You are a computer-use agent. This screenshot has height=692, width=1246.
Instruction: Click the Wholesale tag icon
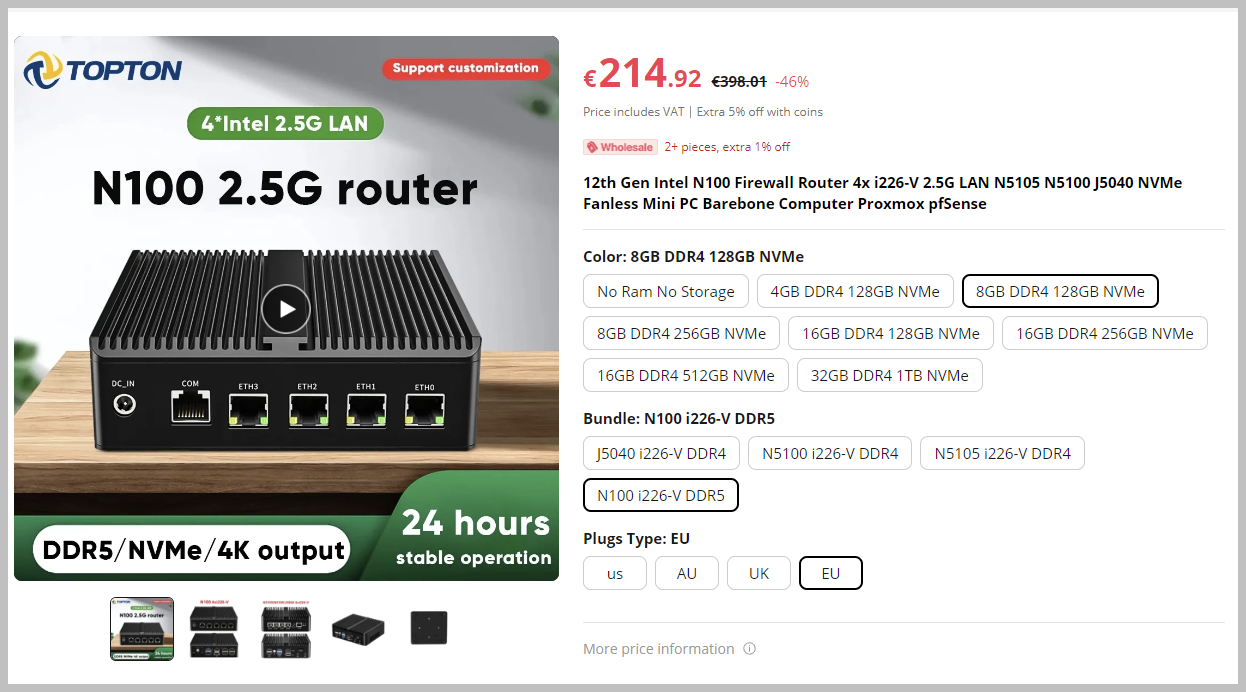(592, 147)
